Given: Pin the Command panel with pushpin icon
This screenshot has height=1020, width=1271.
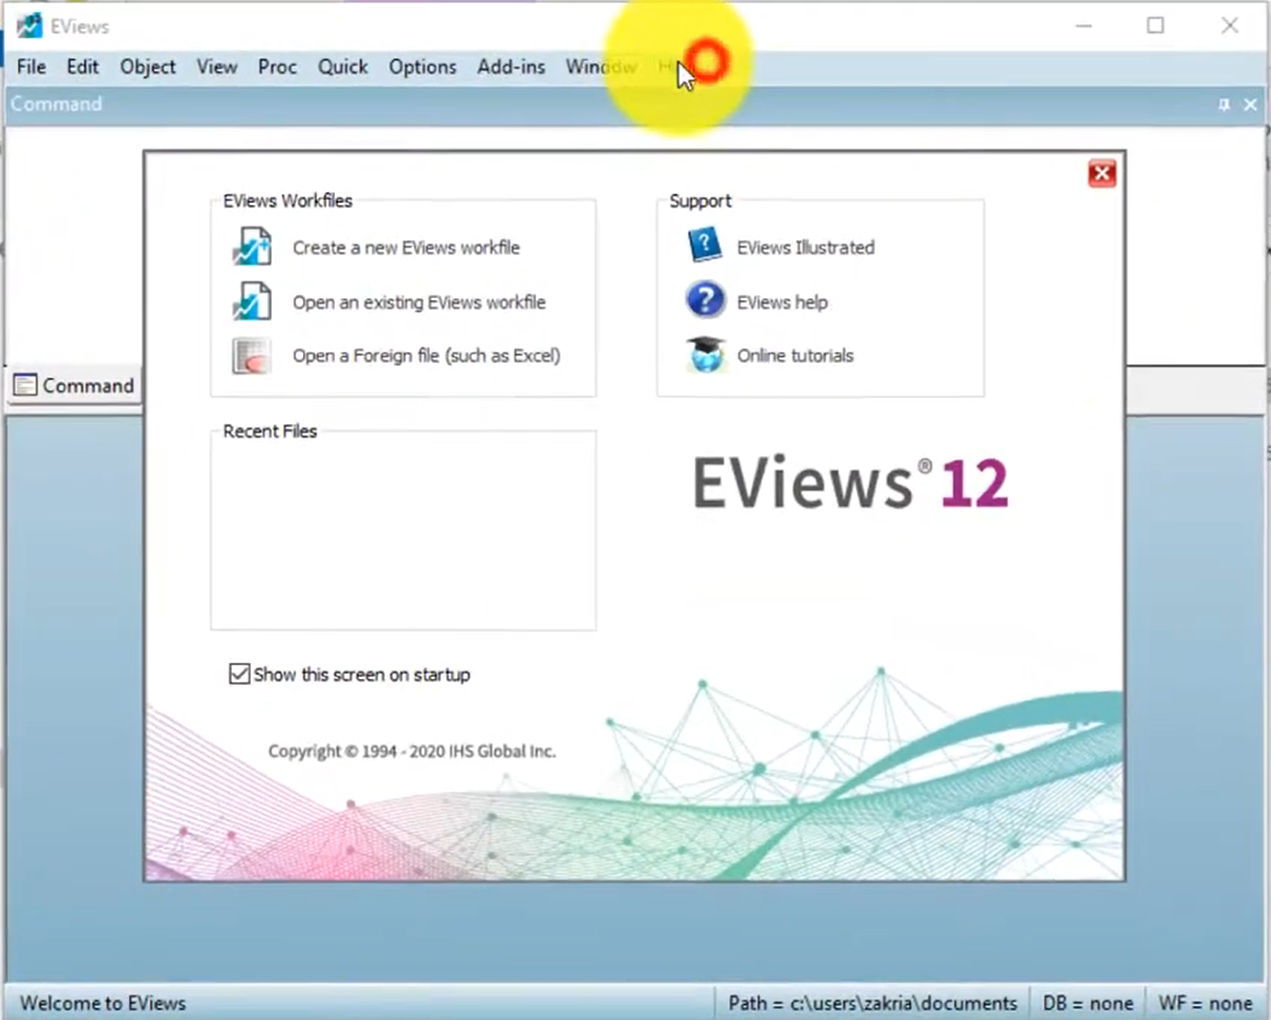Looking at the screenshot, I should [1224, 104].
